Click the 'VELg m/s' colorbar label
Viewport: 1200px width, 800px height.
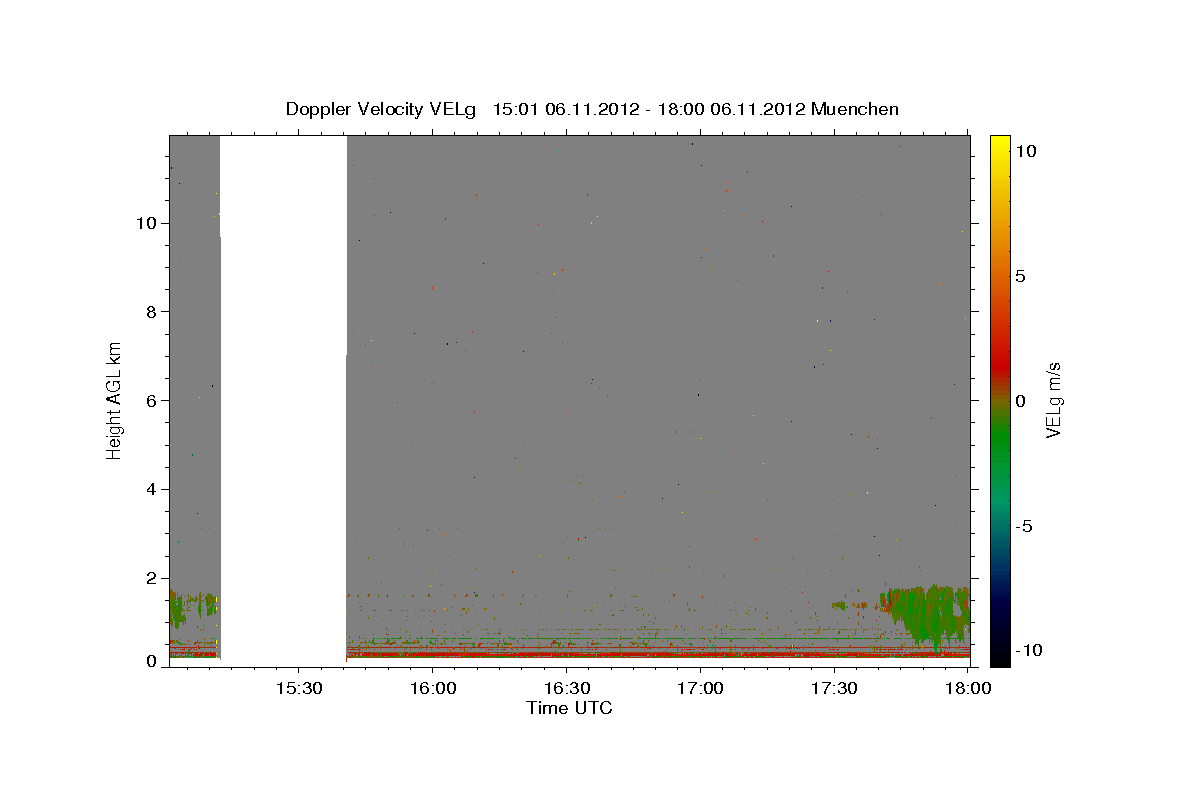1054,400
